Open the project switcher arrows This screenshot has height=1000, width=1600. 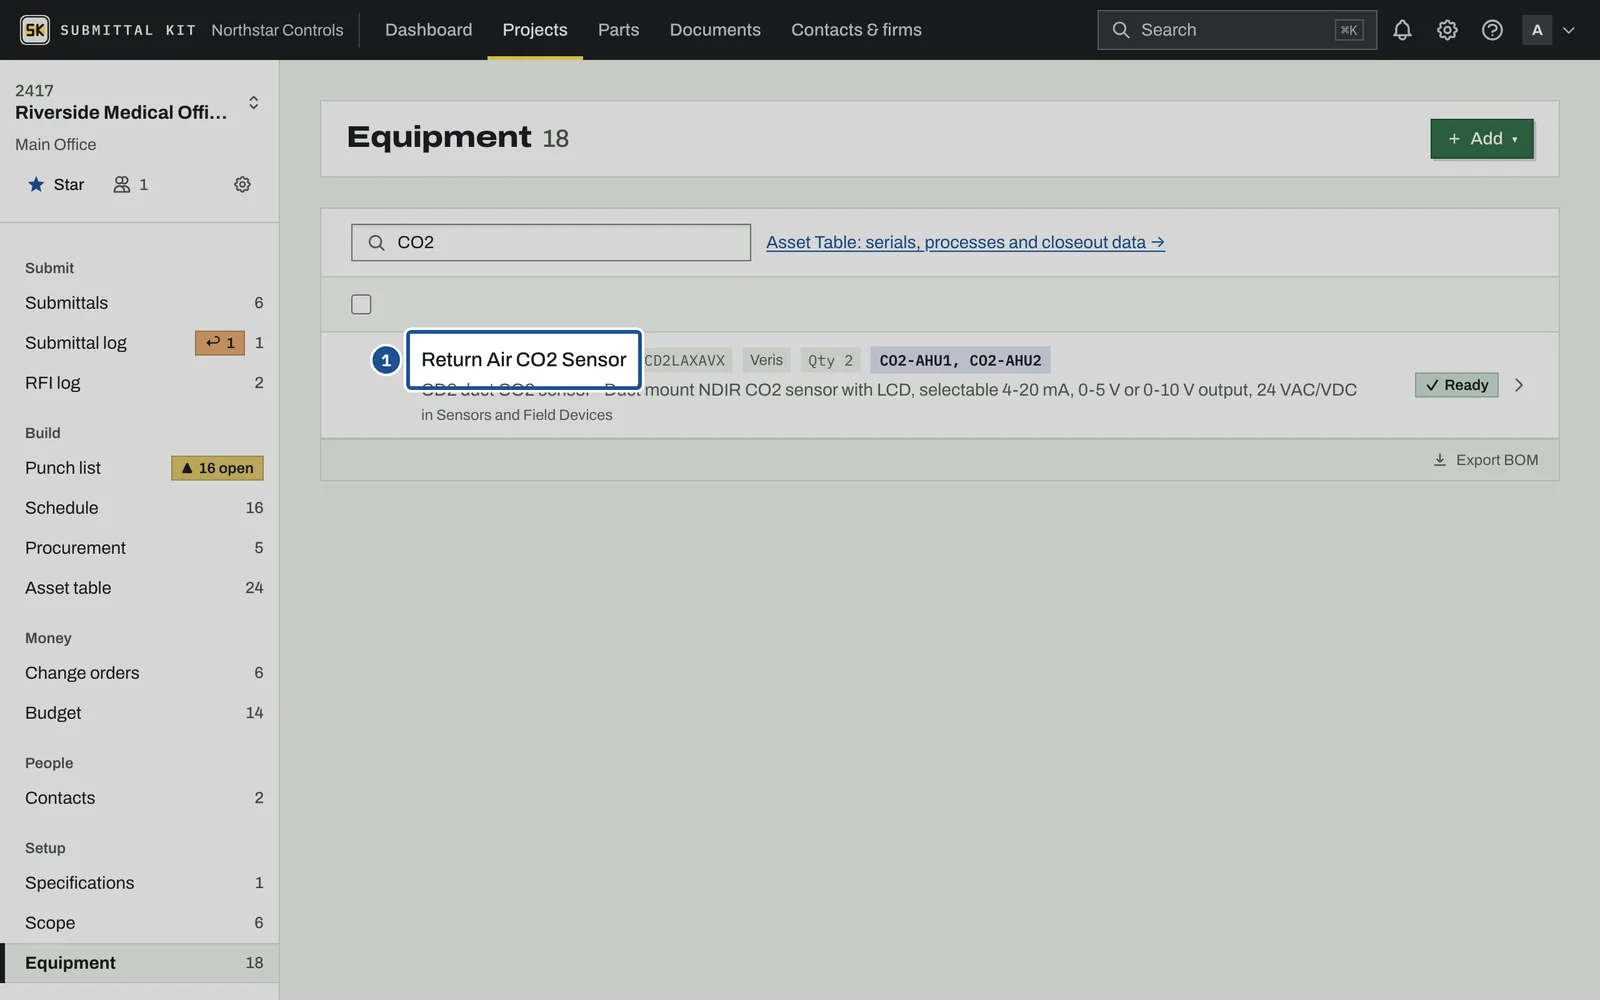254,103
